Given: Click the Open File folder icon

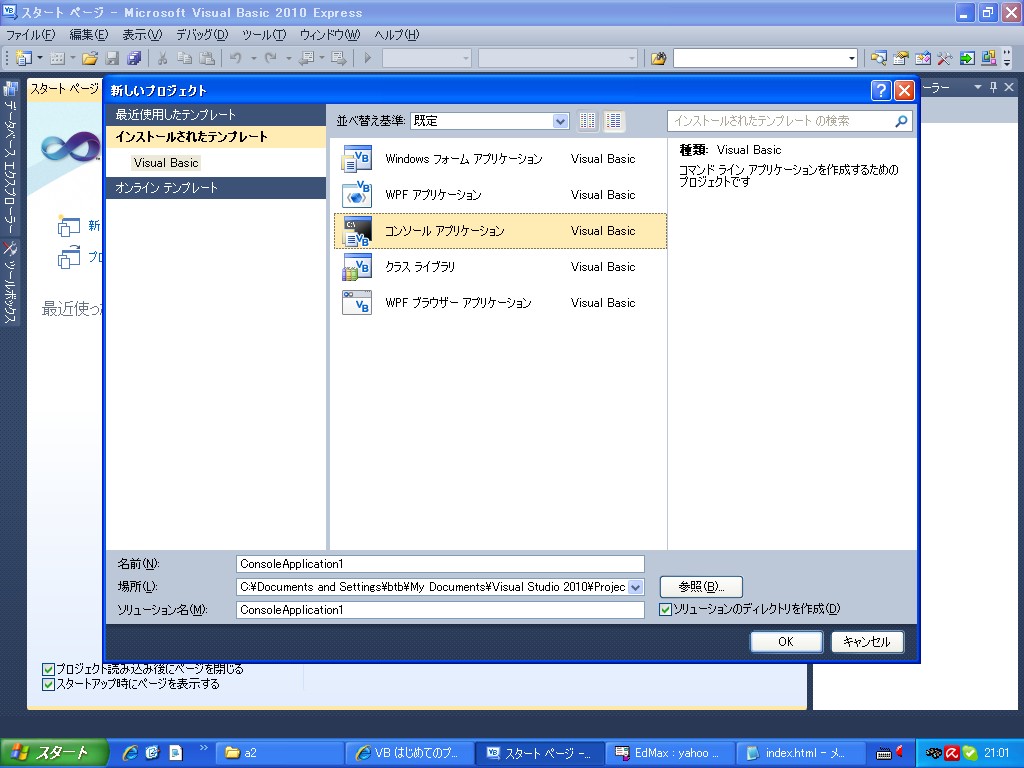Looking at the screenshot, I should click(x=90, y=59).
